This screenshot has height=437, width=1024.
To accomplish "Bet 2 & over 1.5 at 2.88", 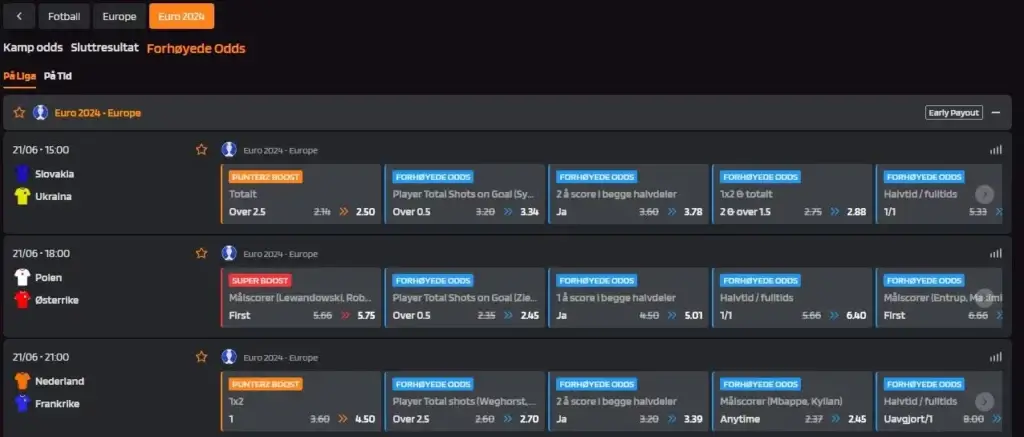I will pyautogui.click(x=792, y=194).
